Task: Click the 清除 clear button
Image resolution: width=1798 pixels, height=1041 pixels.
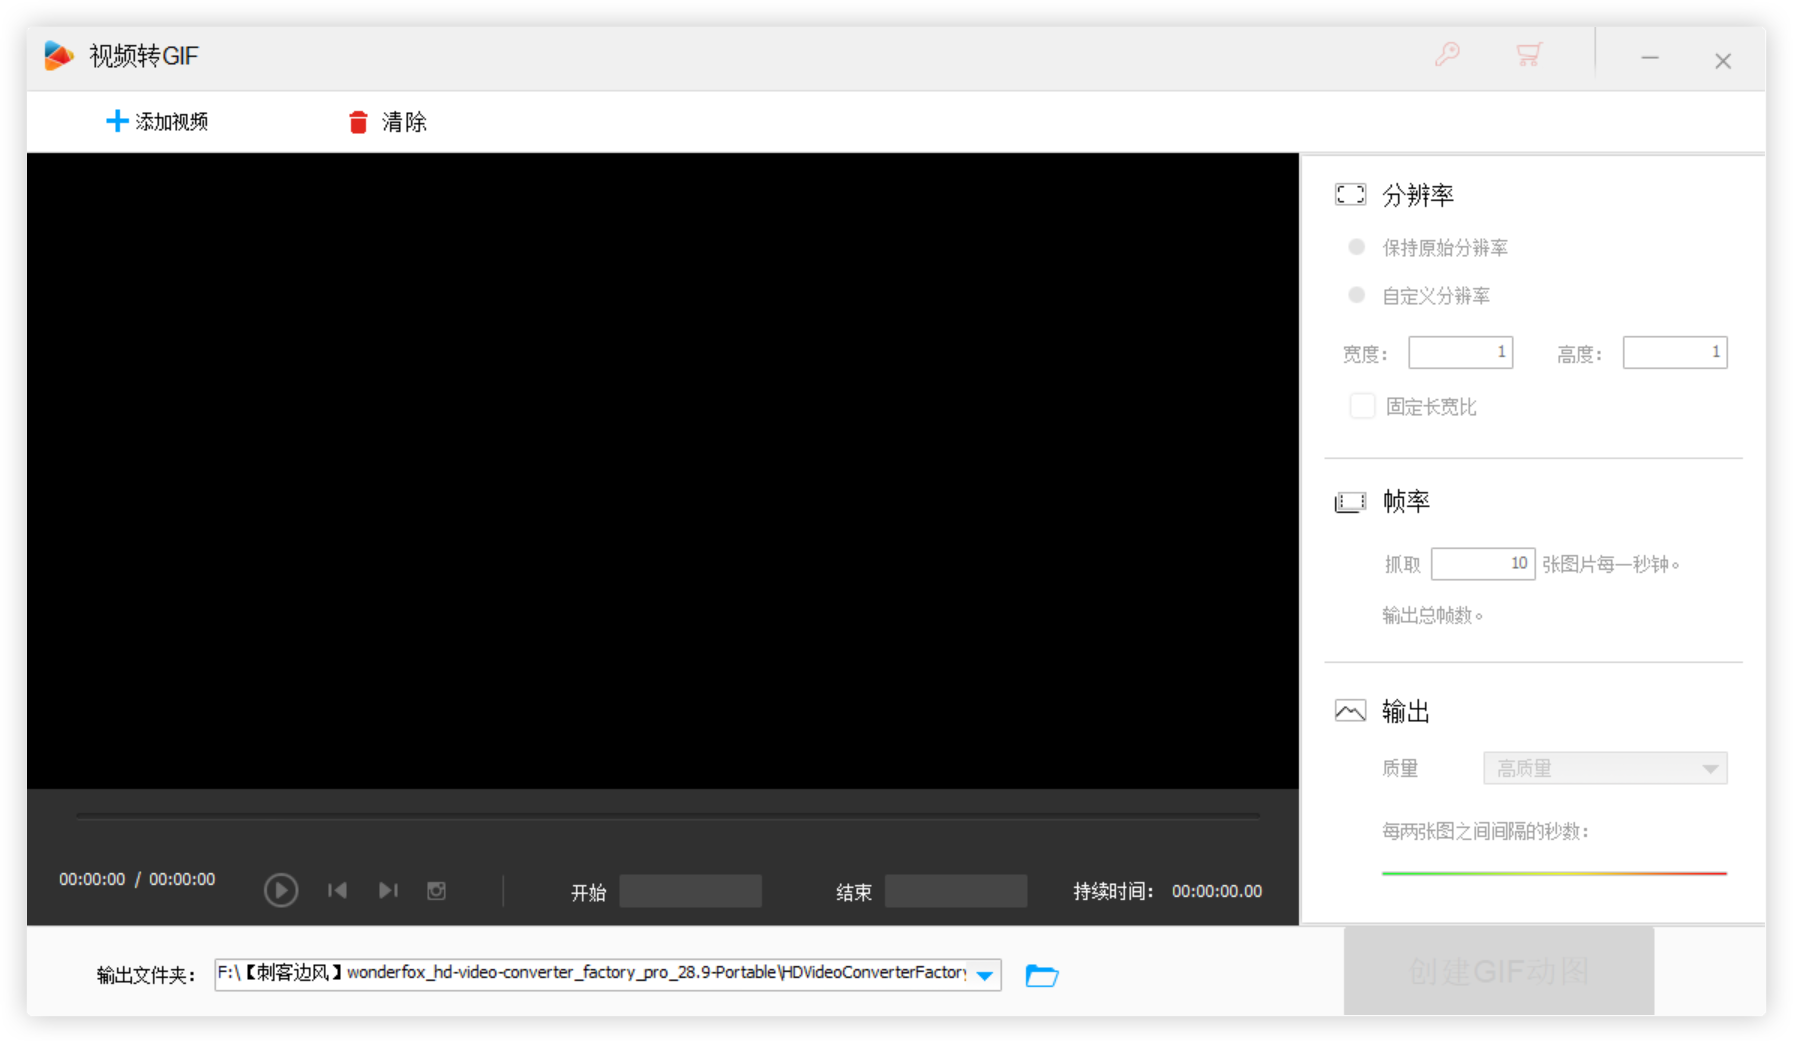Action: tap(387, 122)
